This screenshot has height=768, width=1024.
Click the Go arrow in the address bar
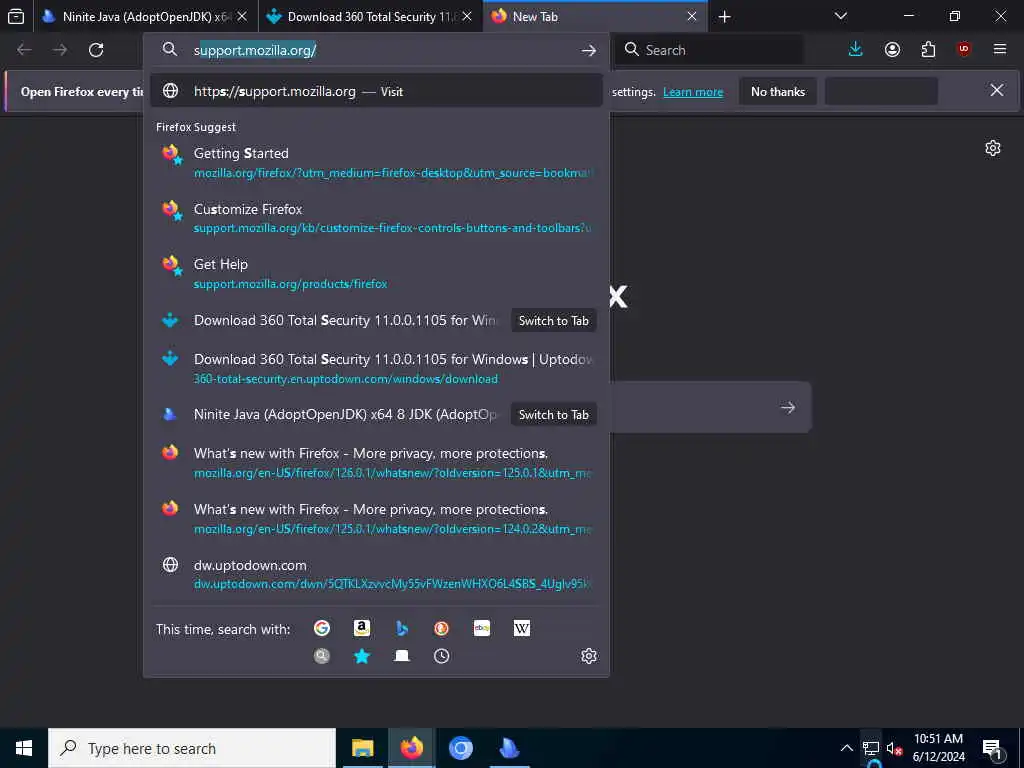588,50
